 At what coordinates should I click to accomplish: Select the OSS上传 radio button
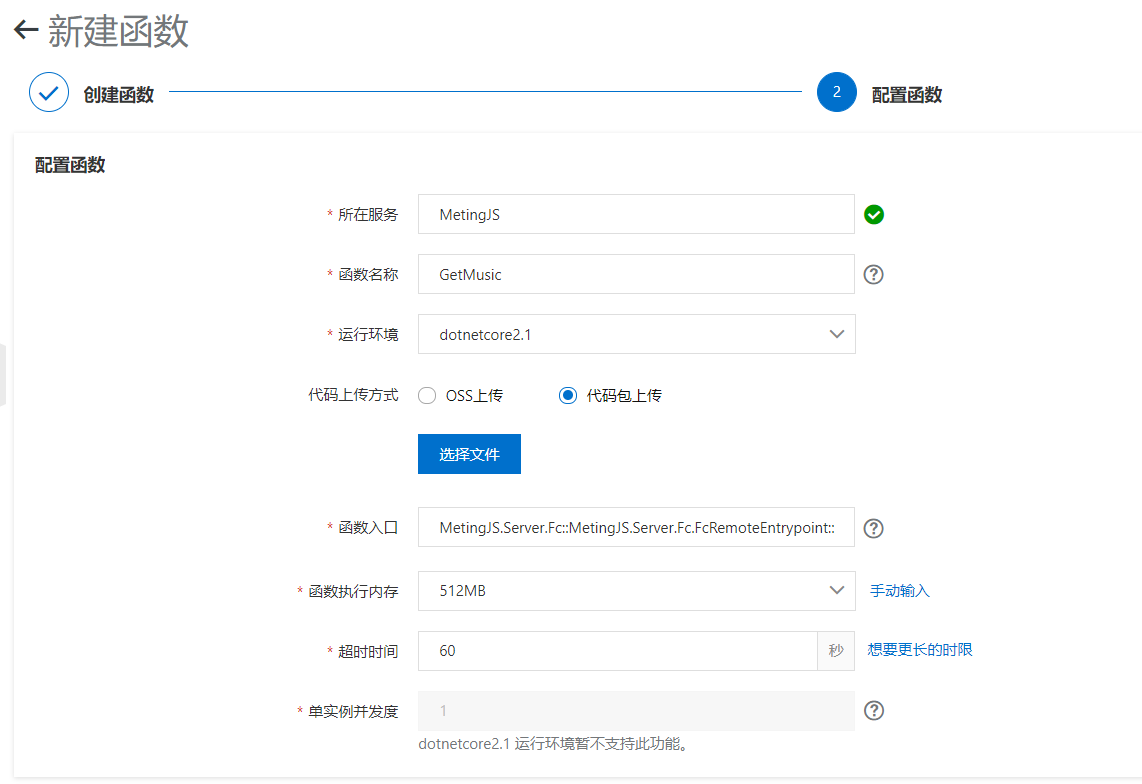427,395
